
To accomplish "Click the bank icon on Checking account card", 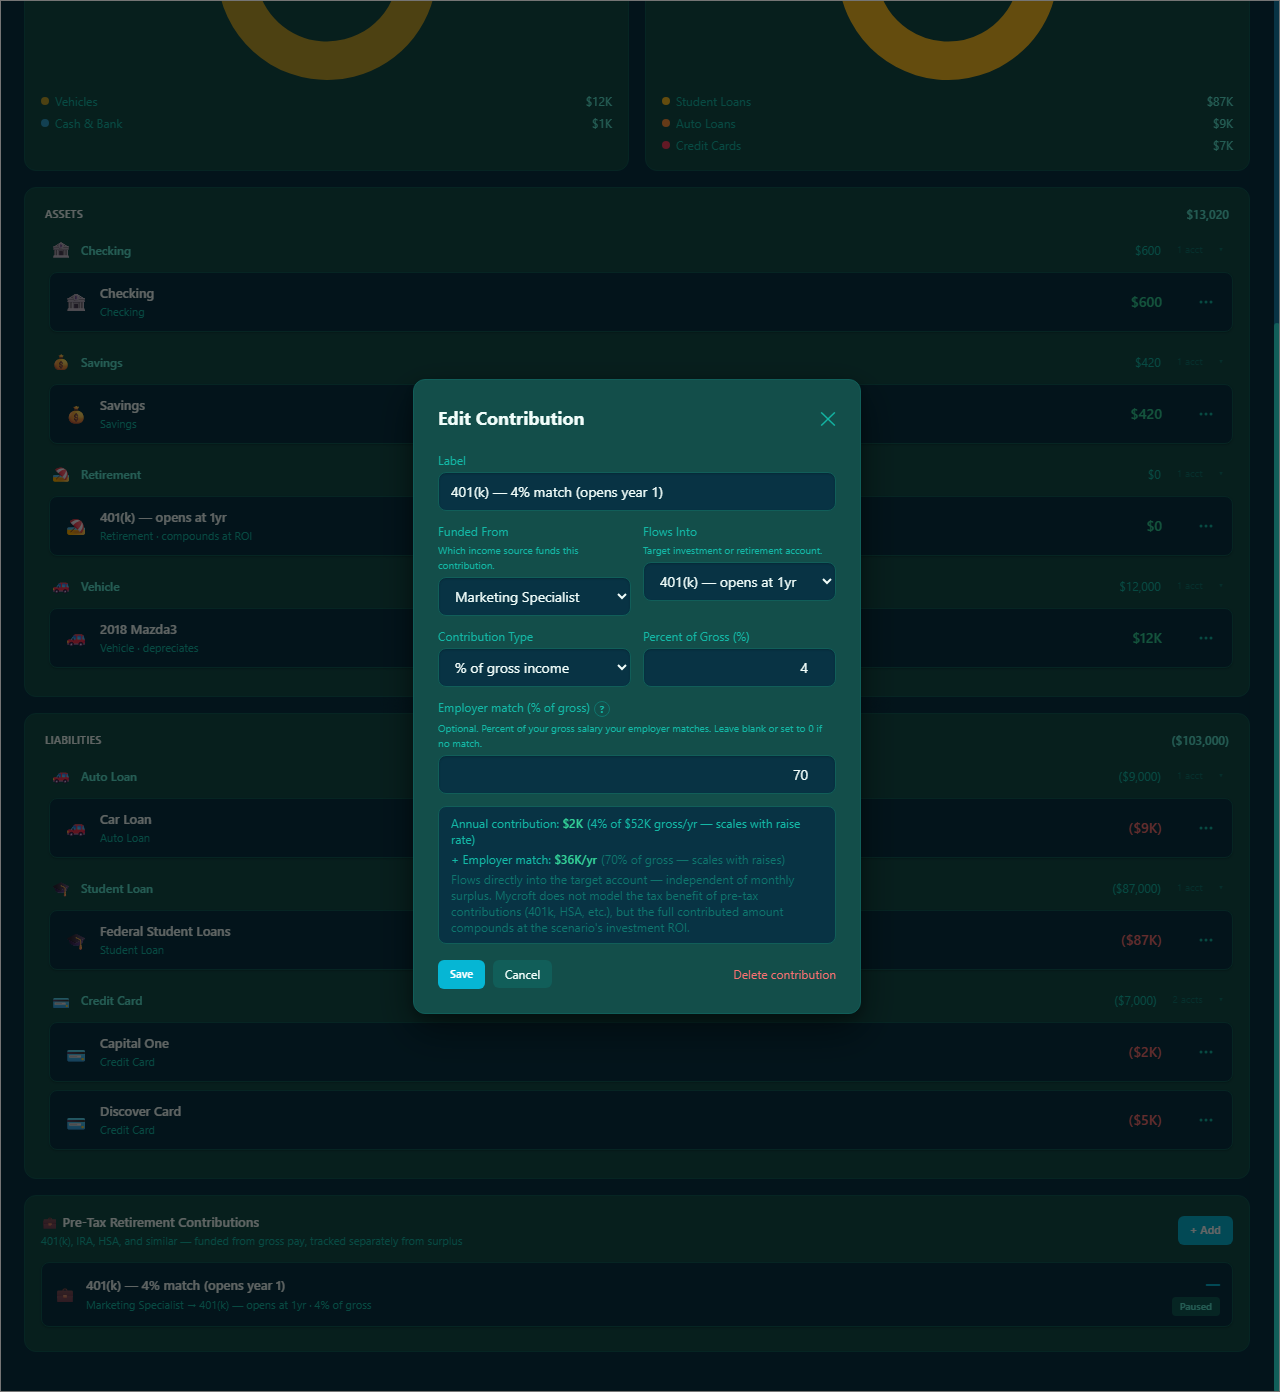I will pyautogui.click(x=76, y=302).
